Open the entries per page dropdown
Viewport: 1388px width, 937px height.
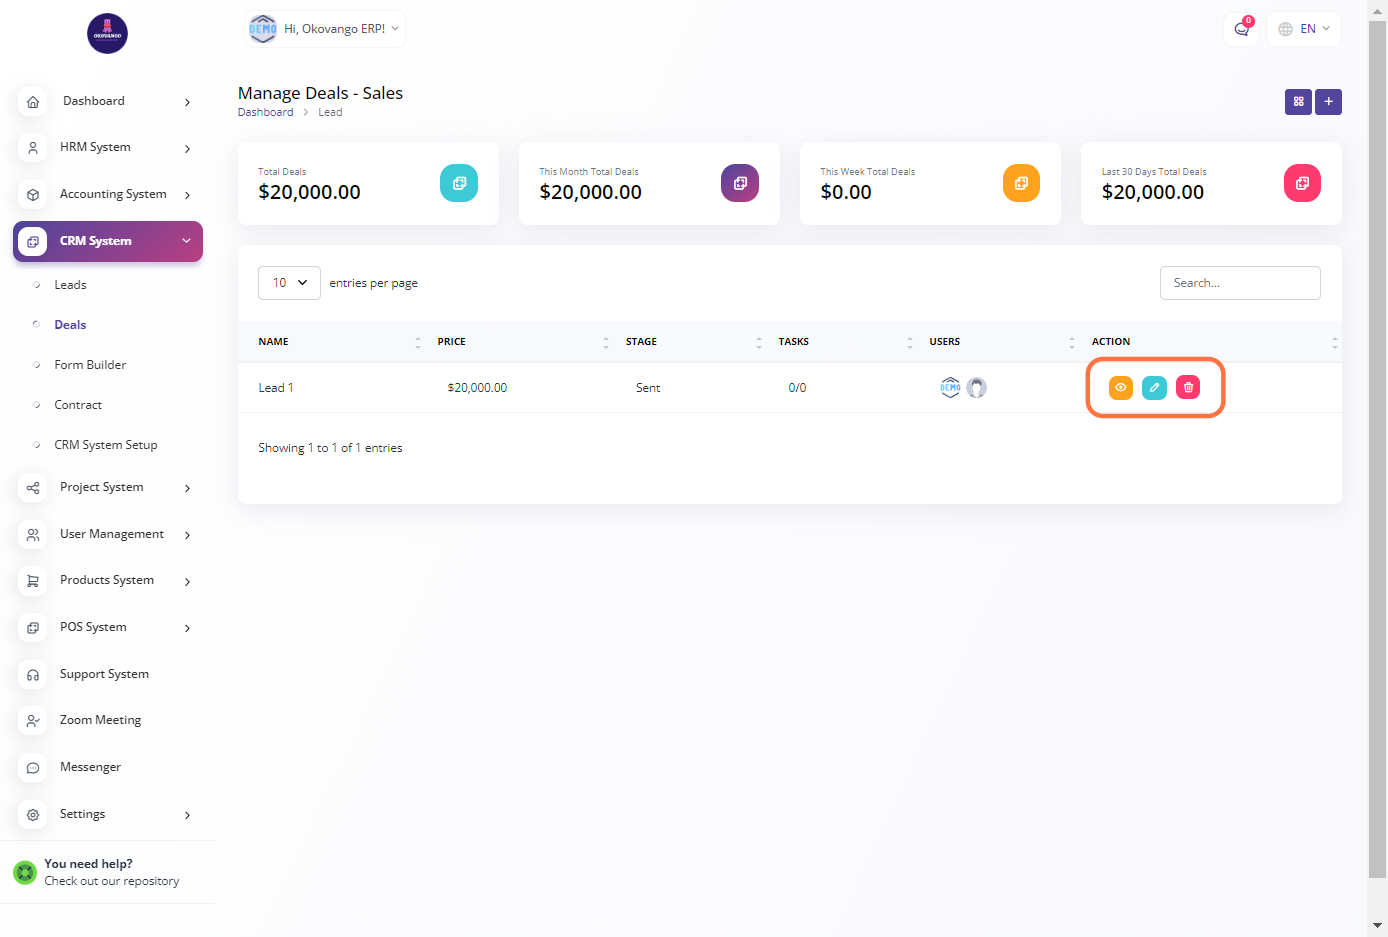pos(289,283)
